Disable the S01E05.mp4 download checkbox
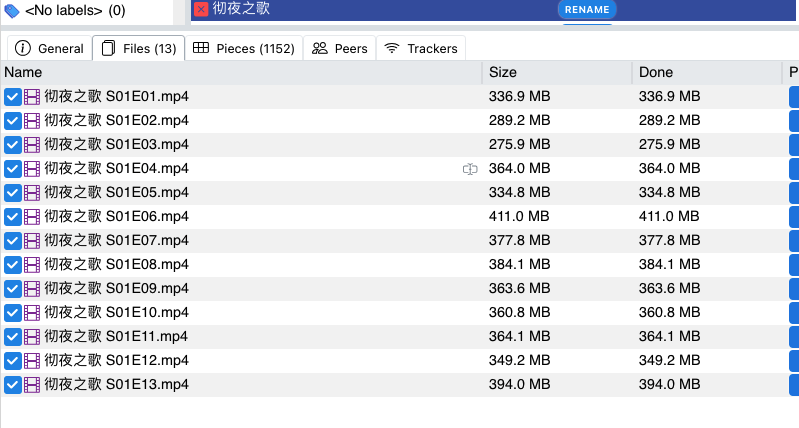This screenshot has height=428, width=799. (x=12, y=192)
